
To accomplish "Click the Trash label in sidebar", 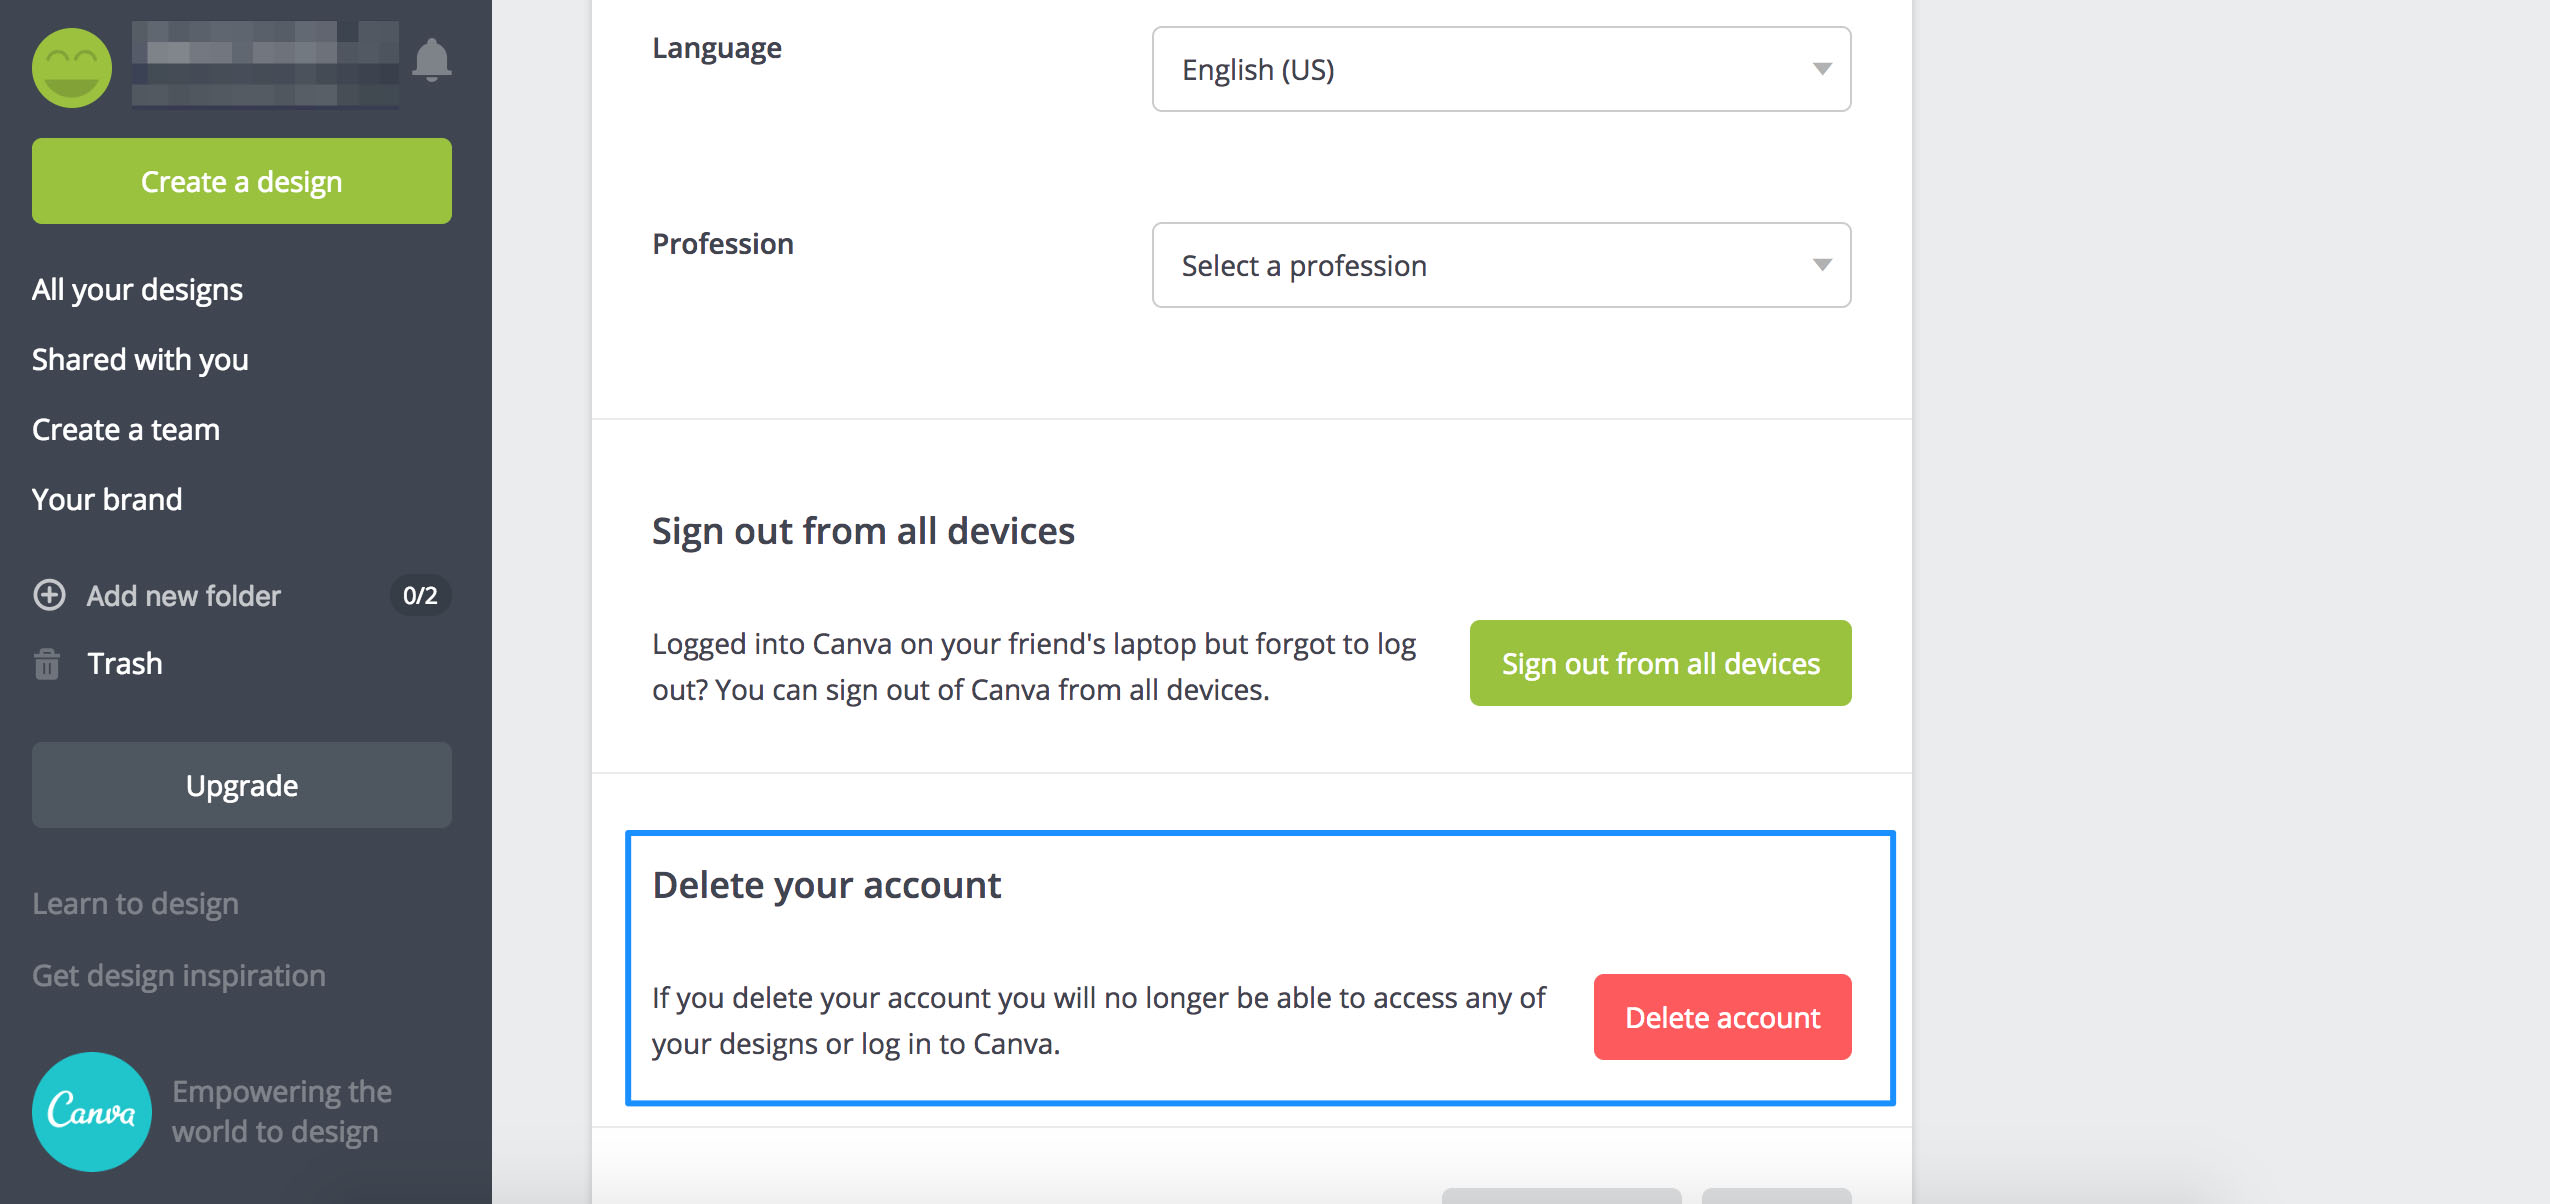I will coord(125,664).
